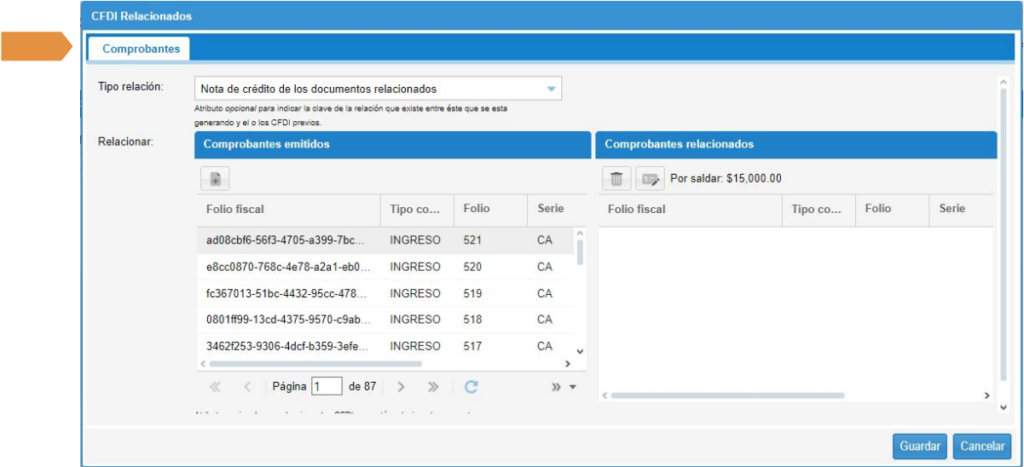This screenshot has width=1024, height=467.
Task: Go to previous page of emitted comprobantes
Action: tap(248, 387)
